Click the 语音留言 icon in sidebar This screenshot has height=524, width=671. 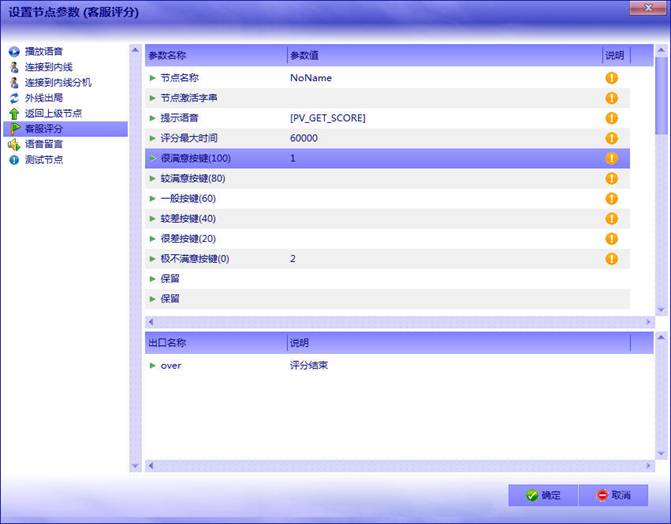14,144
